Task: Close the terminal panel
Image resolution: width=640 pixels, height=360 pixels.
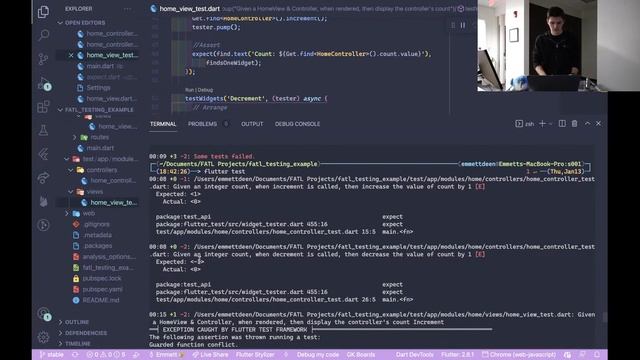Action: 598,124
